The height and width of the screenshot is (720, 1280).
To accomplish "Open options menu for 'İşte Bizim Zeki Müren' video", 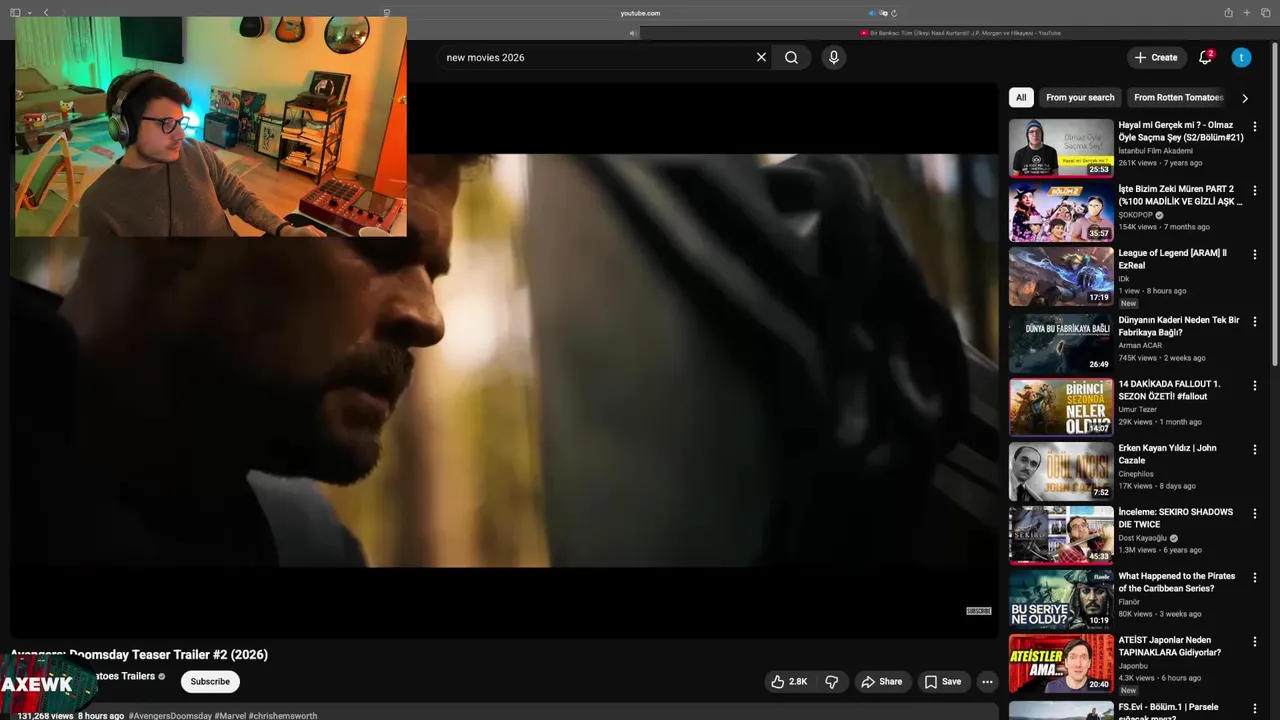I will [1255, 191].
